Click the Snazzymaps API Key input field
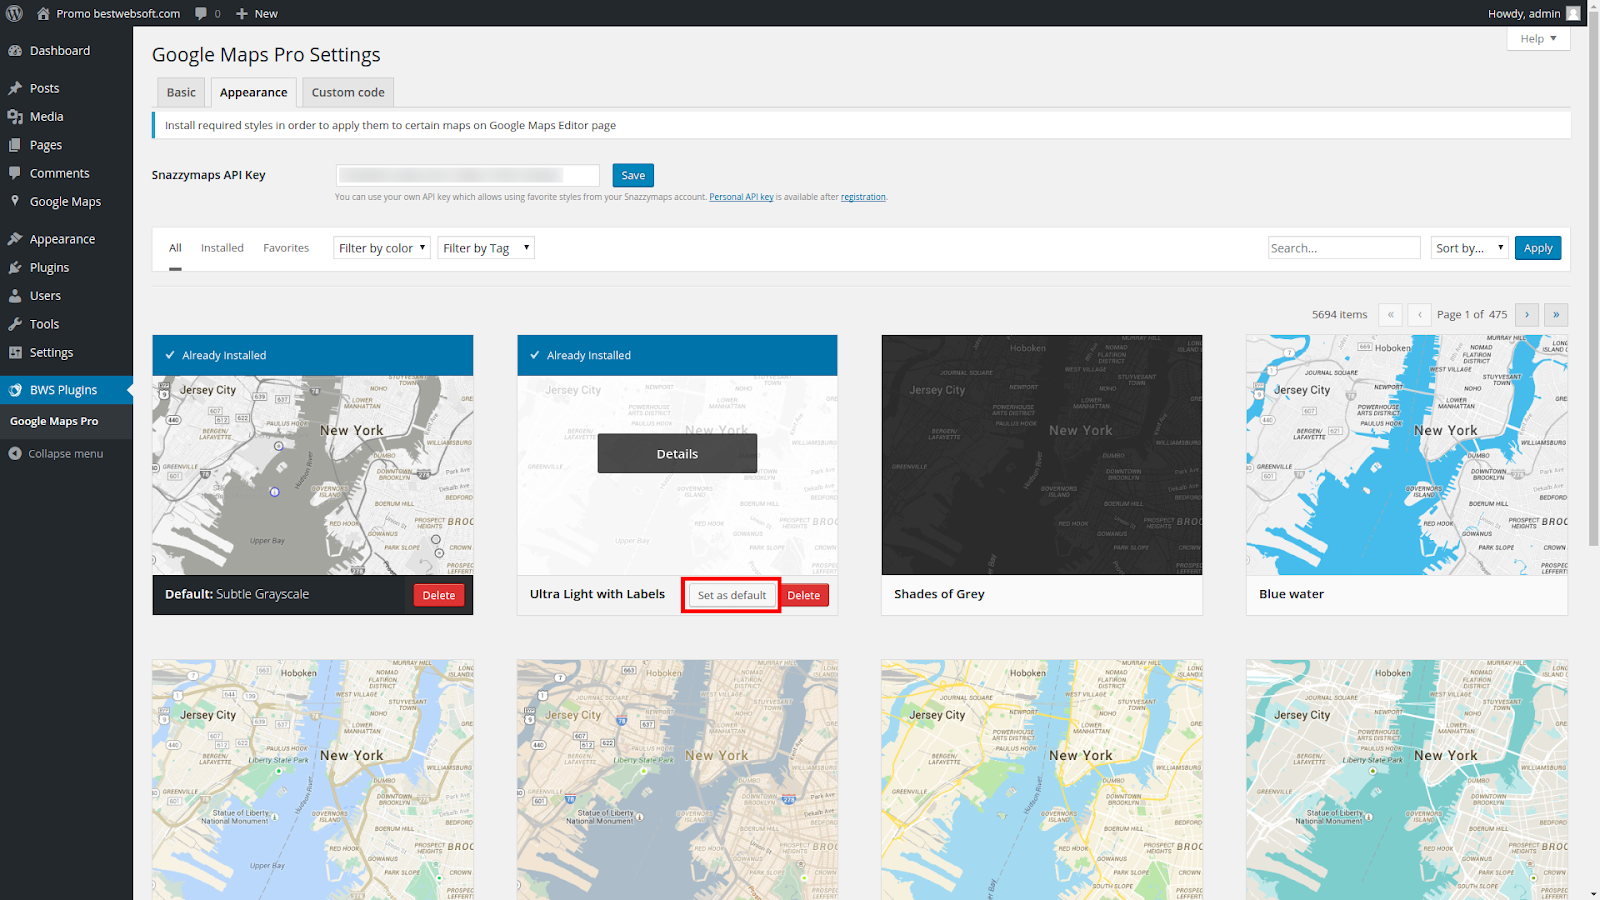Viewport: 1600px width, 900px height. [468, 175]
